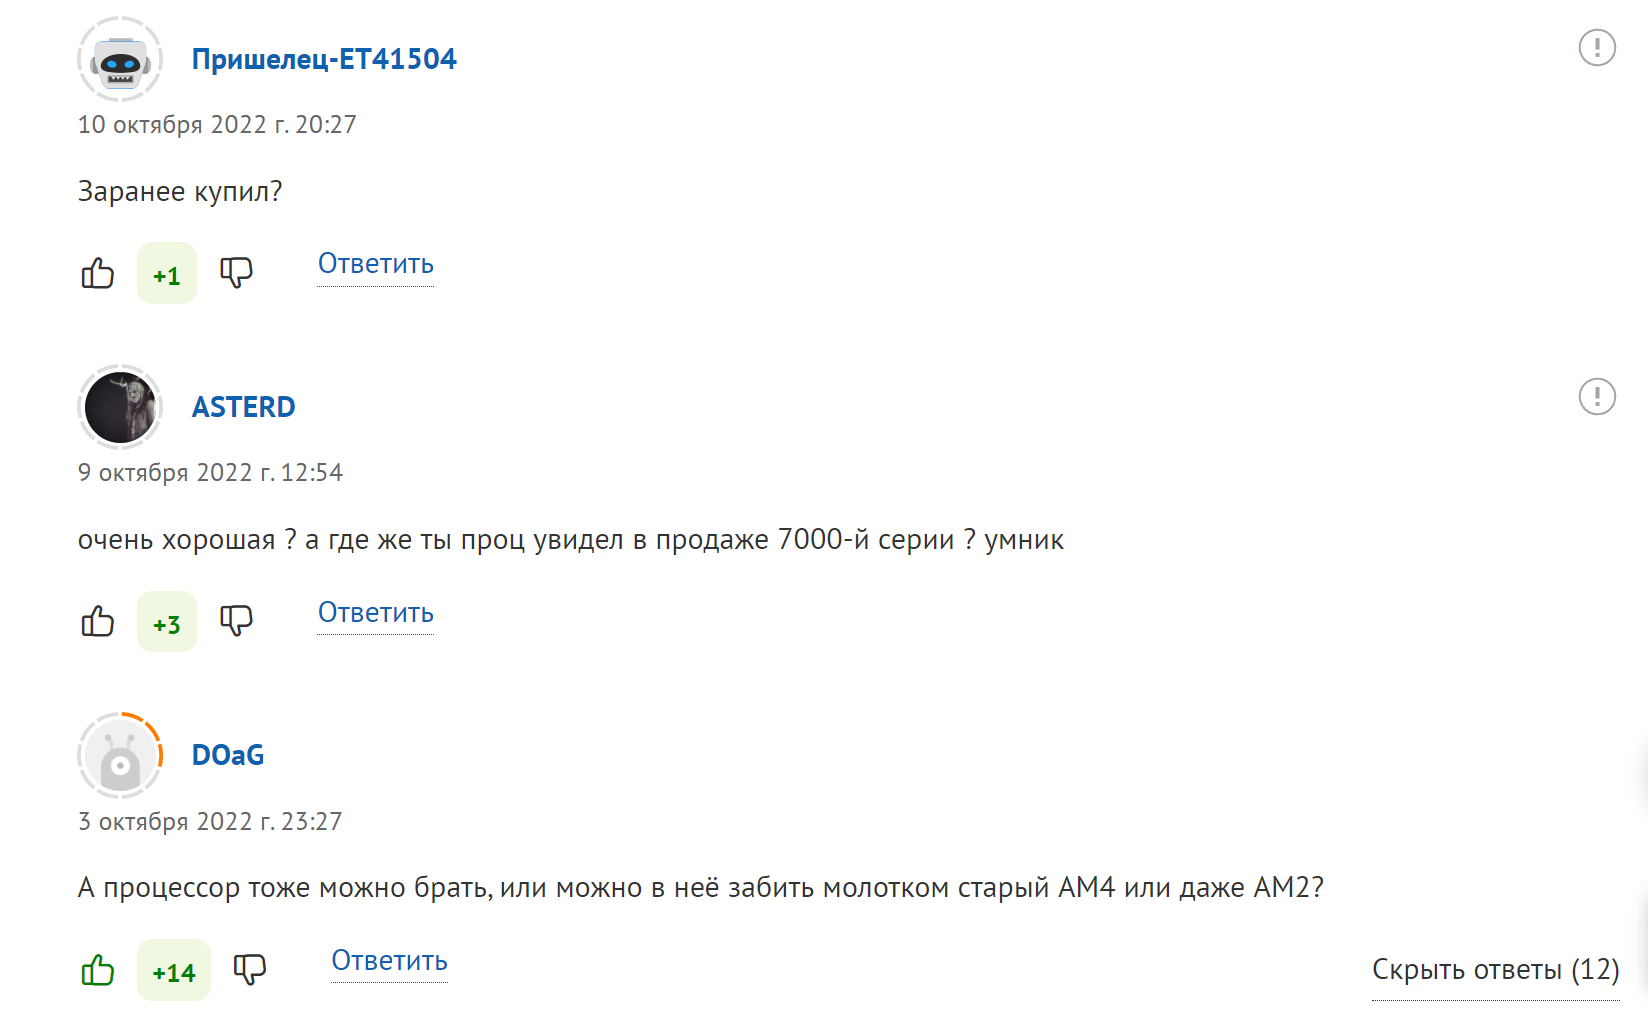This screenshot has width=1648, height=1018.
Task: Thumbs down ASTERD's comment
Action: [236, 621]
